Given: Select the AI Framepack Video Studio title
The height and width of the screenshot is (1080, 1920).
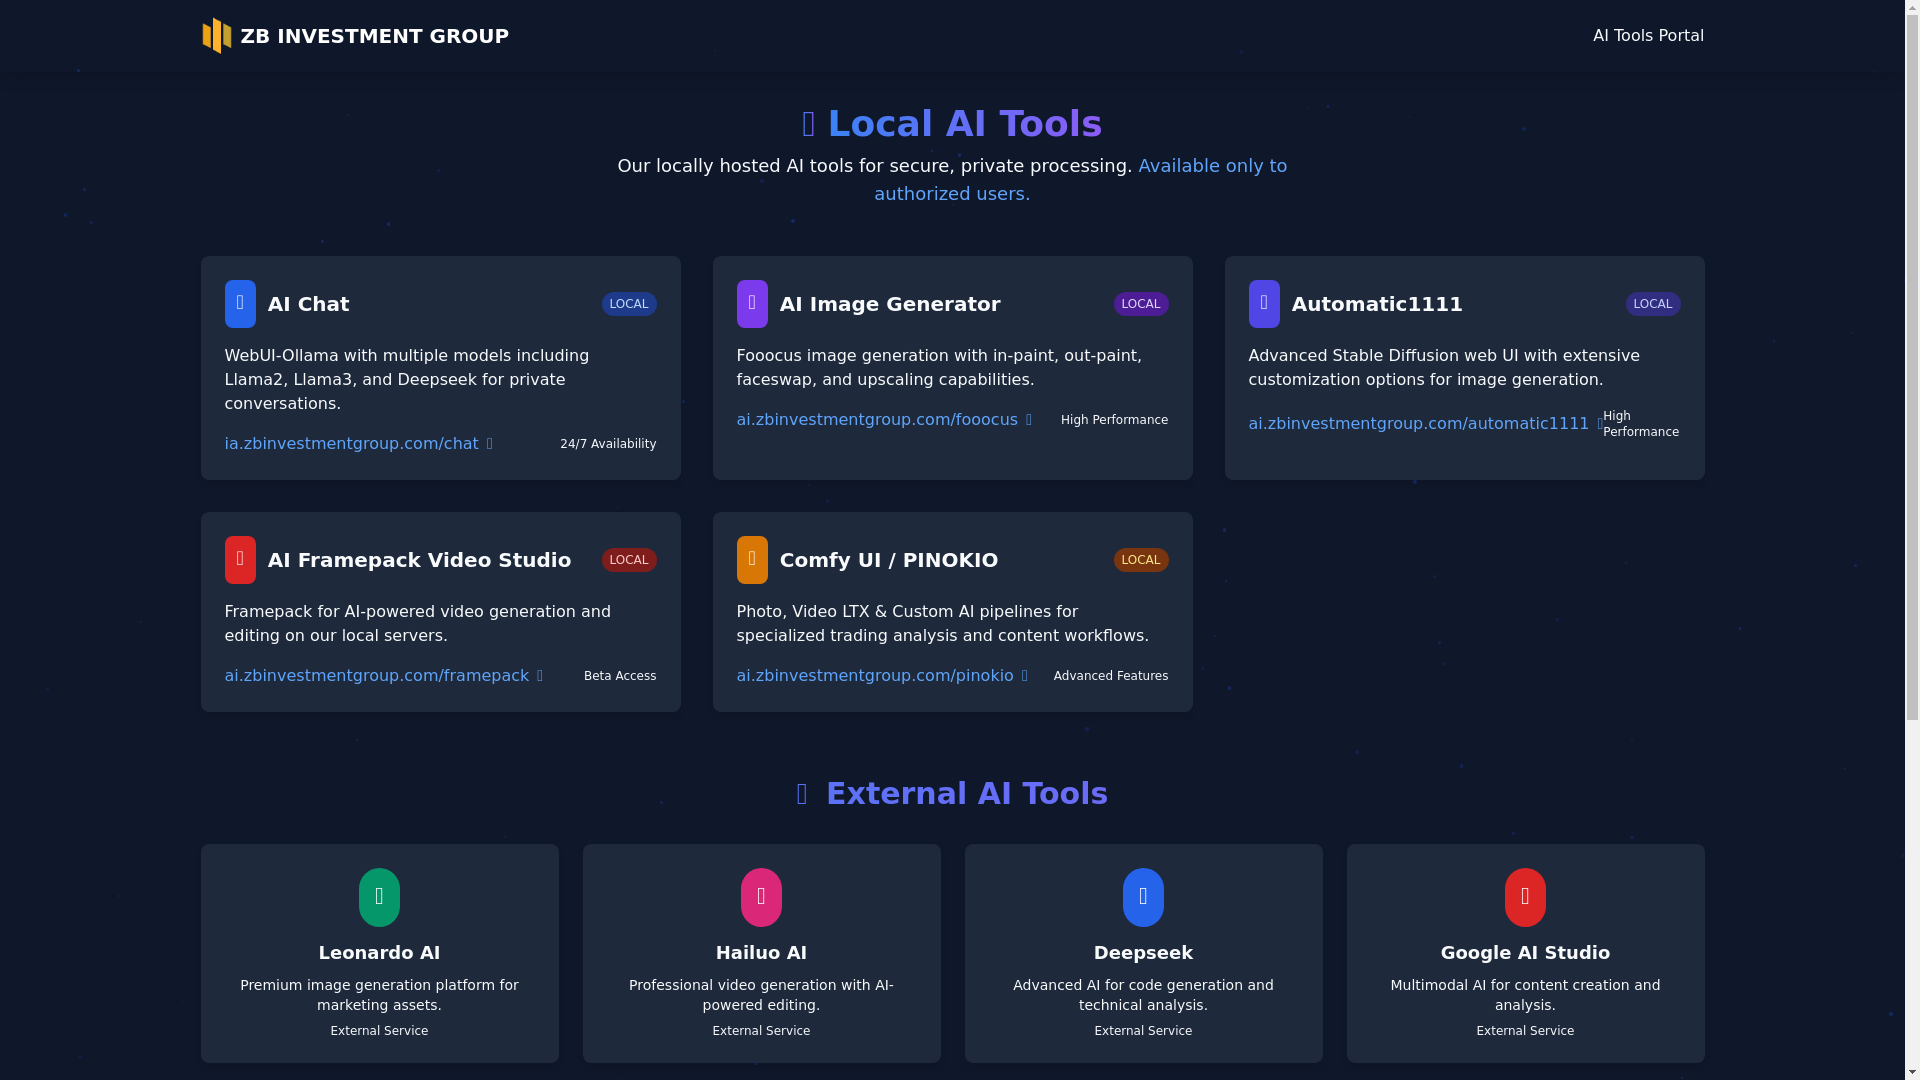Looking at the screenshot, I should (419, 560).
